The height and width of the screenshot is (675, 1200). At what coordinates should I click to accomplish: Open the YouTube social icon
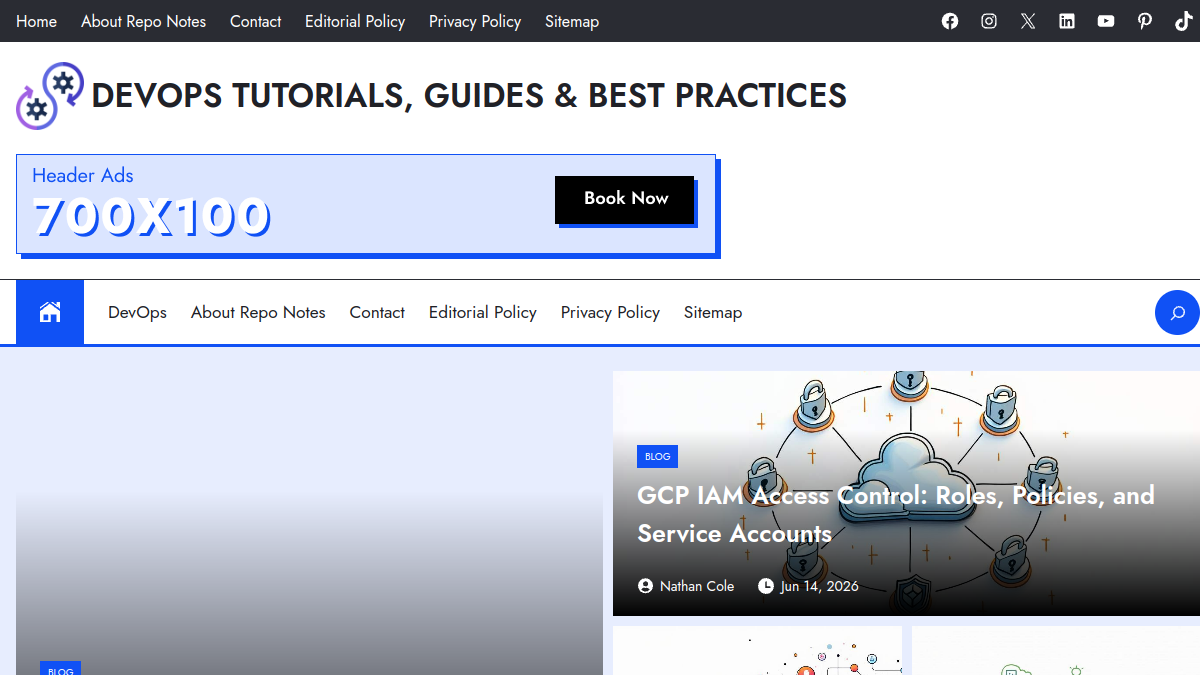tap(1106, 21)
